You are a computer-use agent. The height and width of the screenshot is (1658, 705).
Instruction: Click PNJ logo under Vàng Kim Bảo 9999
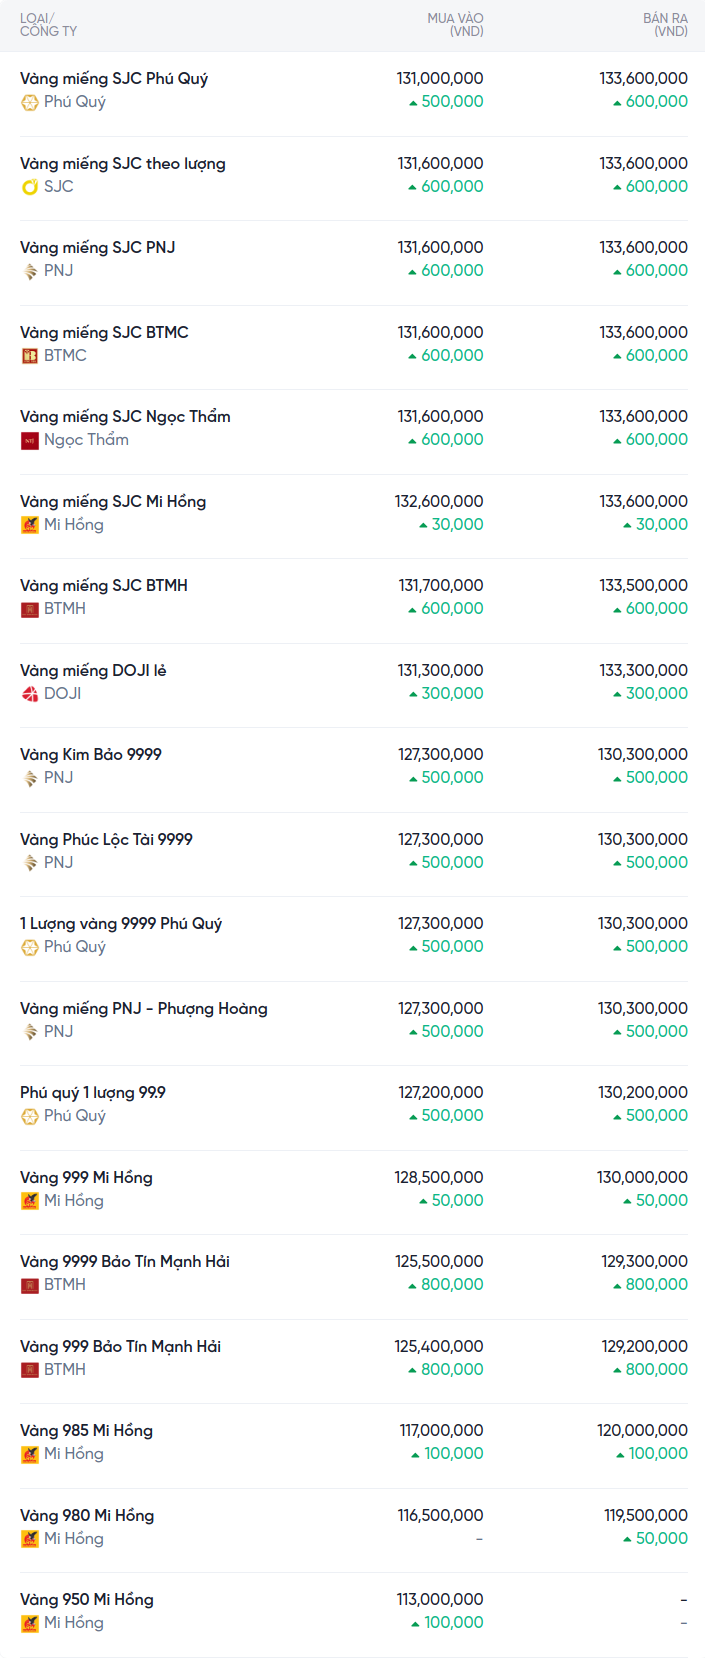tap(30, 778)
